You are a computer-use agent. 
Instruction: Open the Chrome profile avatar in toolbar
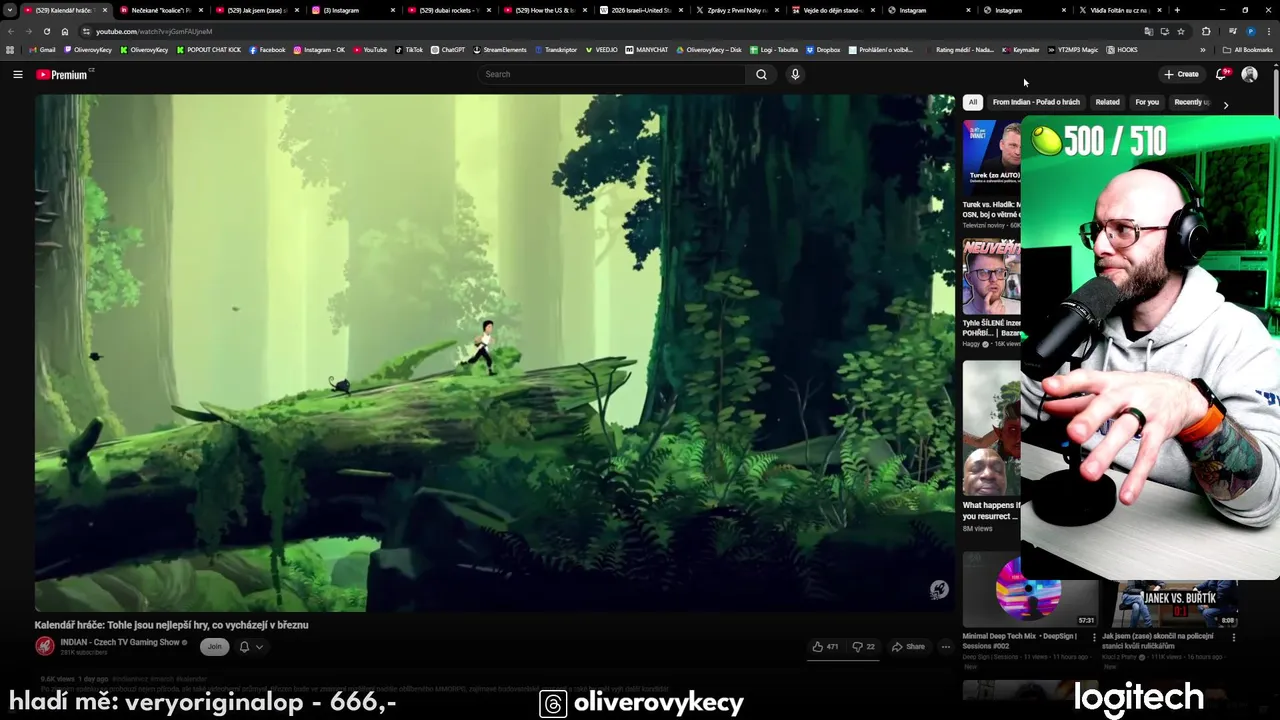pos(1250,31)
